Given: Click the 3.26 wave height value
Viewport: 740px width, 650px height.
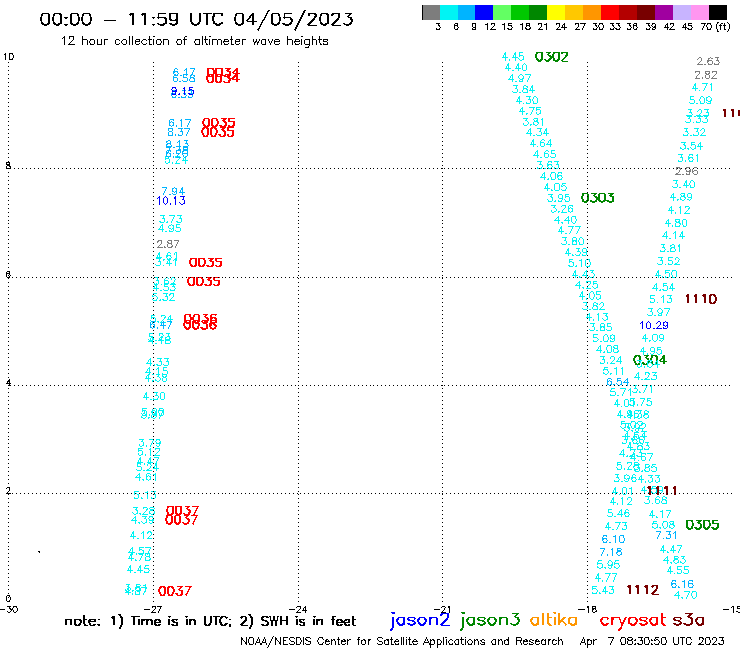Looking at the screenshot, I should (x=562, y=209).
